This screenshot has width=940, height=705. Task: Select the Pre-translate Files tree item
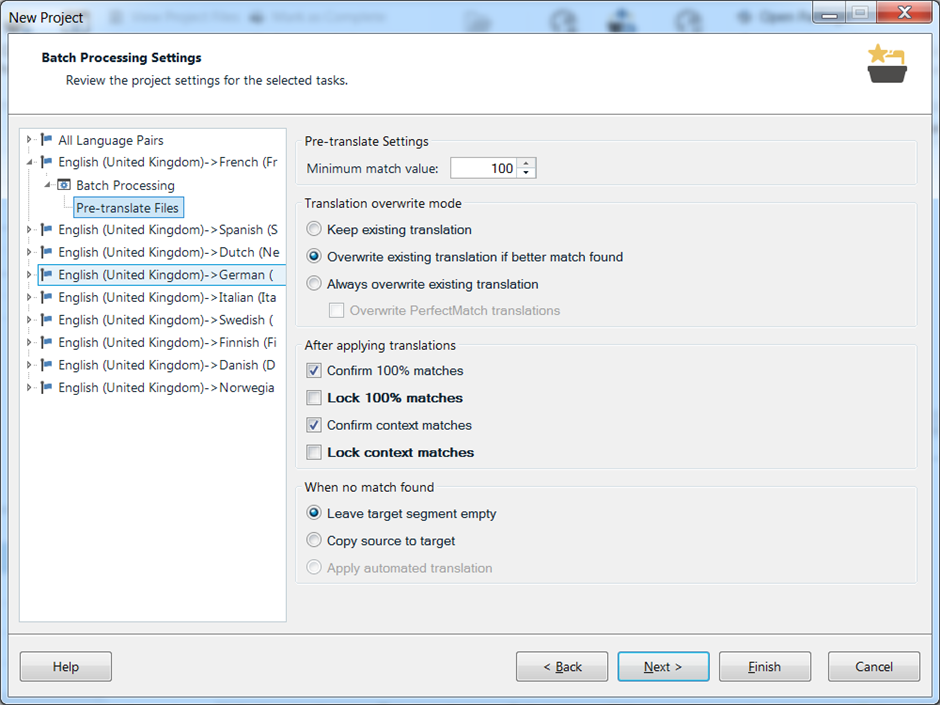click(x=128, y=207)
